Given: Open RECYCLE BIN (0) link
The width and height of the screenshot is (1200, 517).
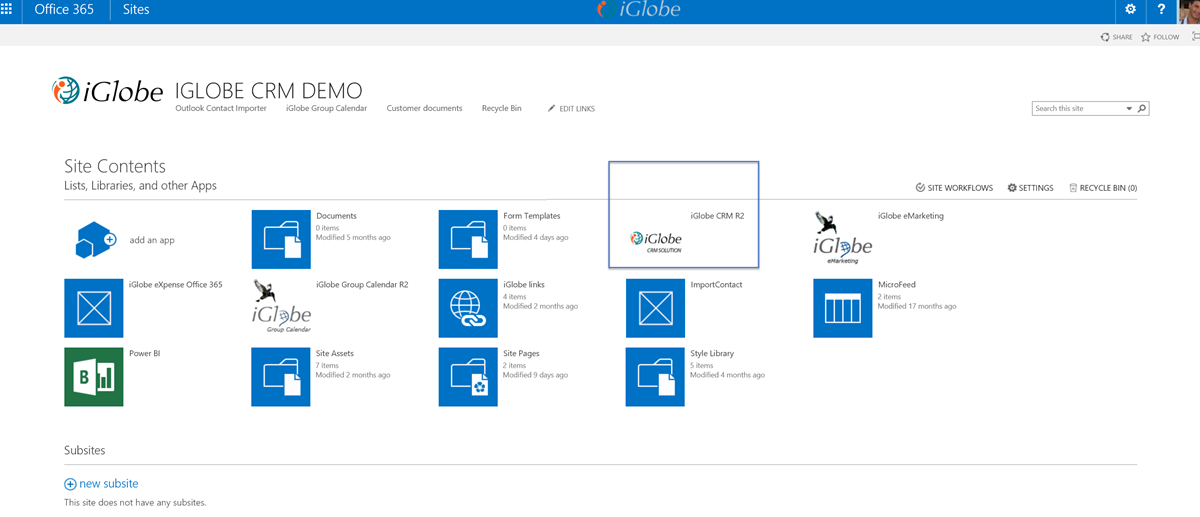Looking at the screenshot, I should click(1103, 188).
